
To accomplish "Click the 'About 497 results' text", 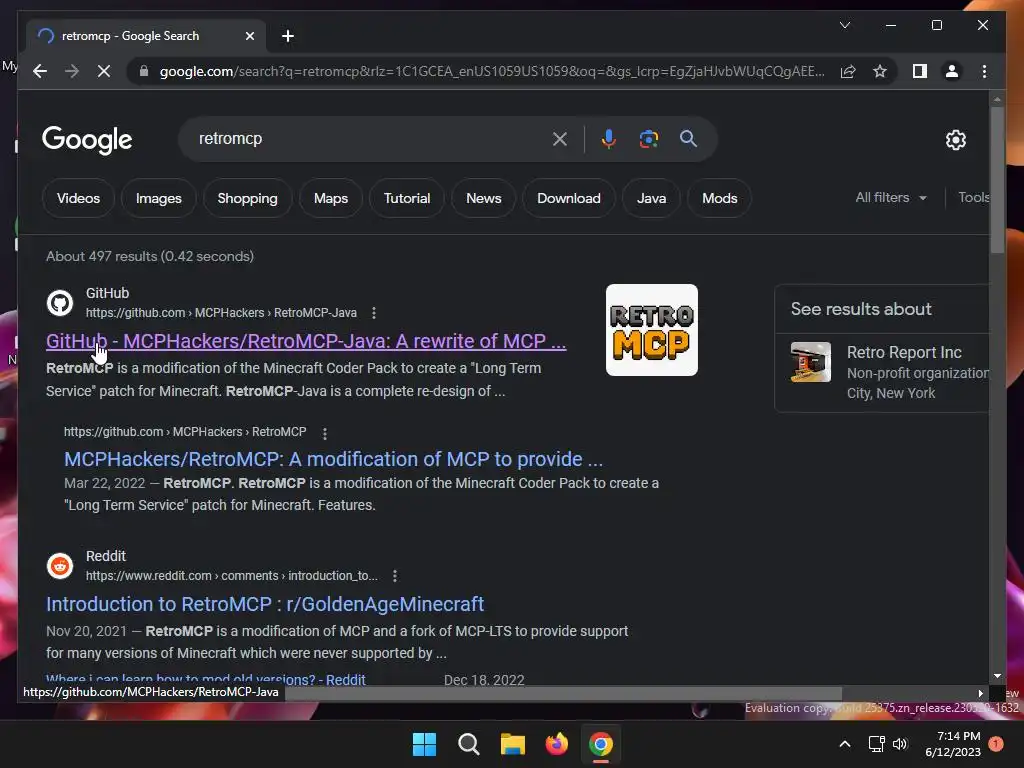I will pyautogui.click(x=150, y=256).
